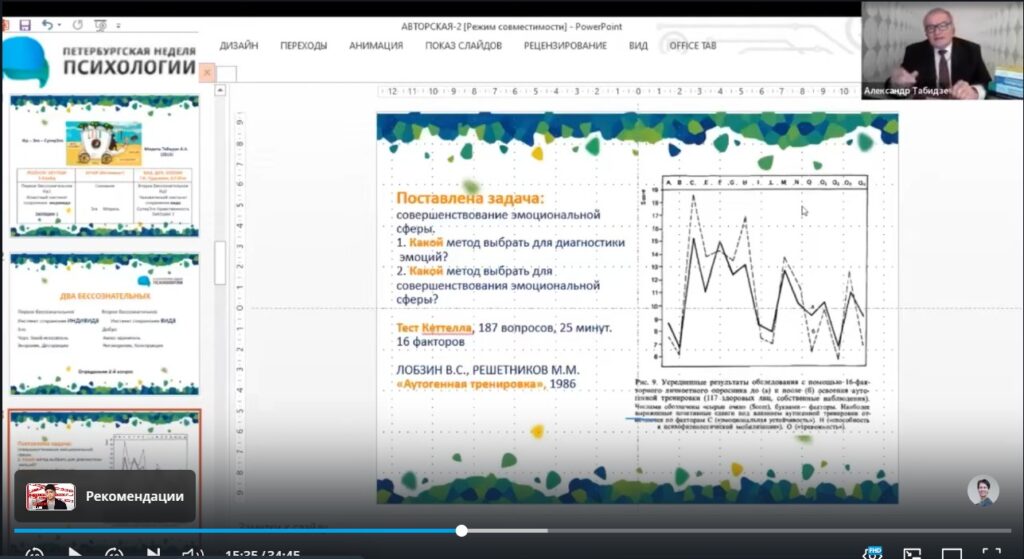Start slideshow from beginning icon
The width and height of the screenshot is (1024, 559).
point(100,24)
